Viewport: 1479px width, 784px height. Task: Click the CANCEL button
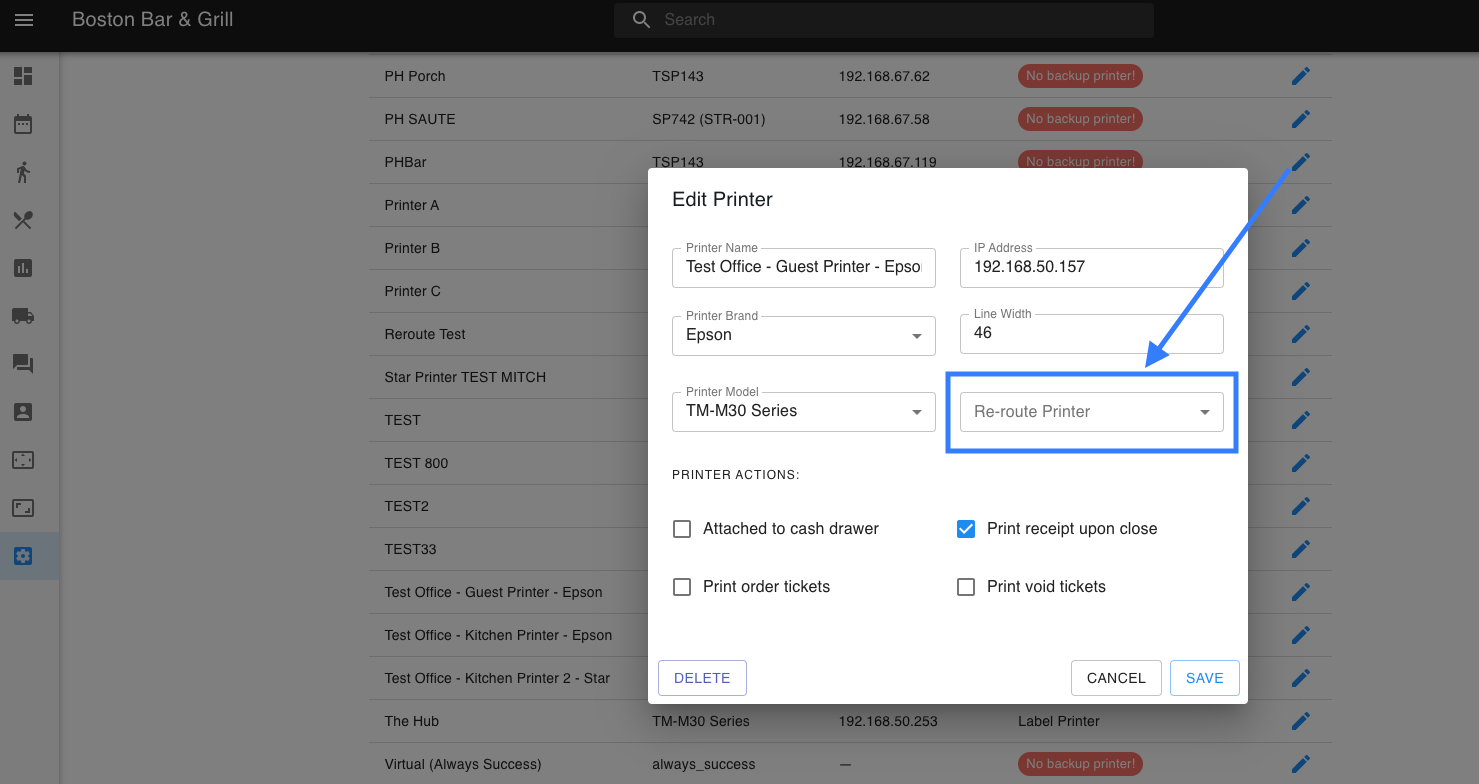1116,678
